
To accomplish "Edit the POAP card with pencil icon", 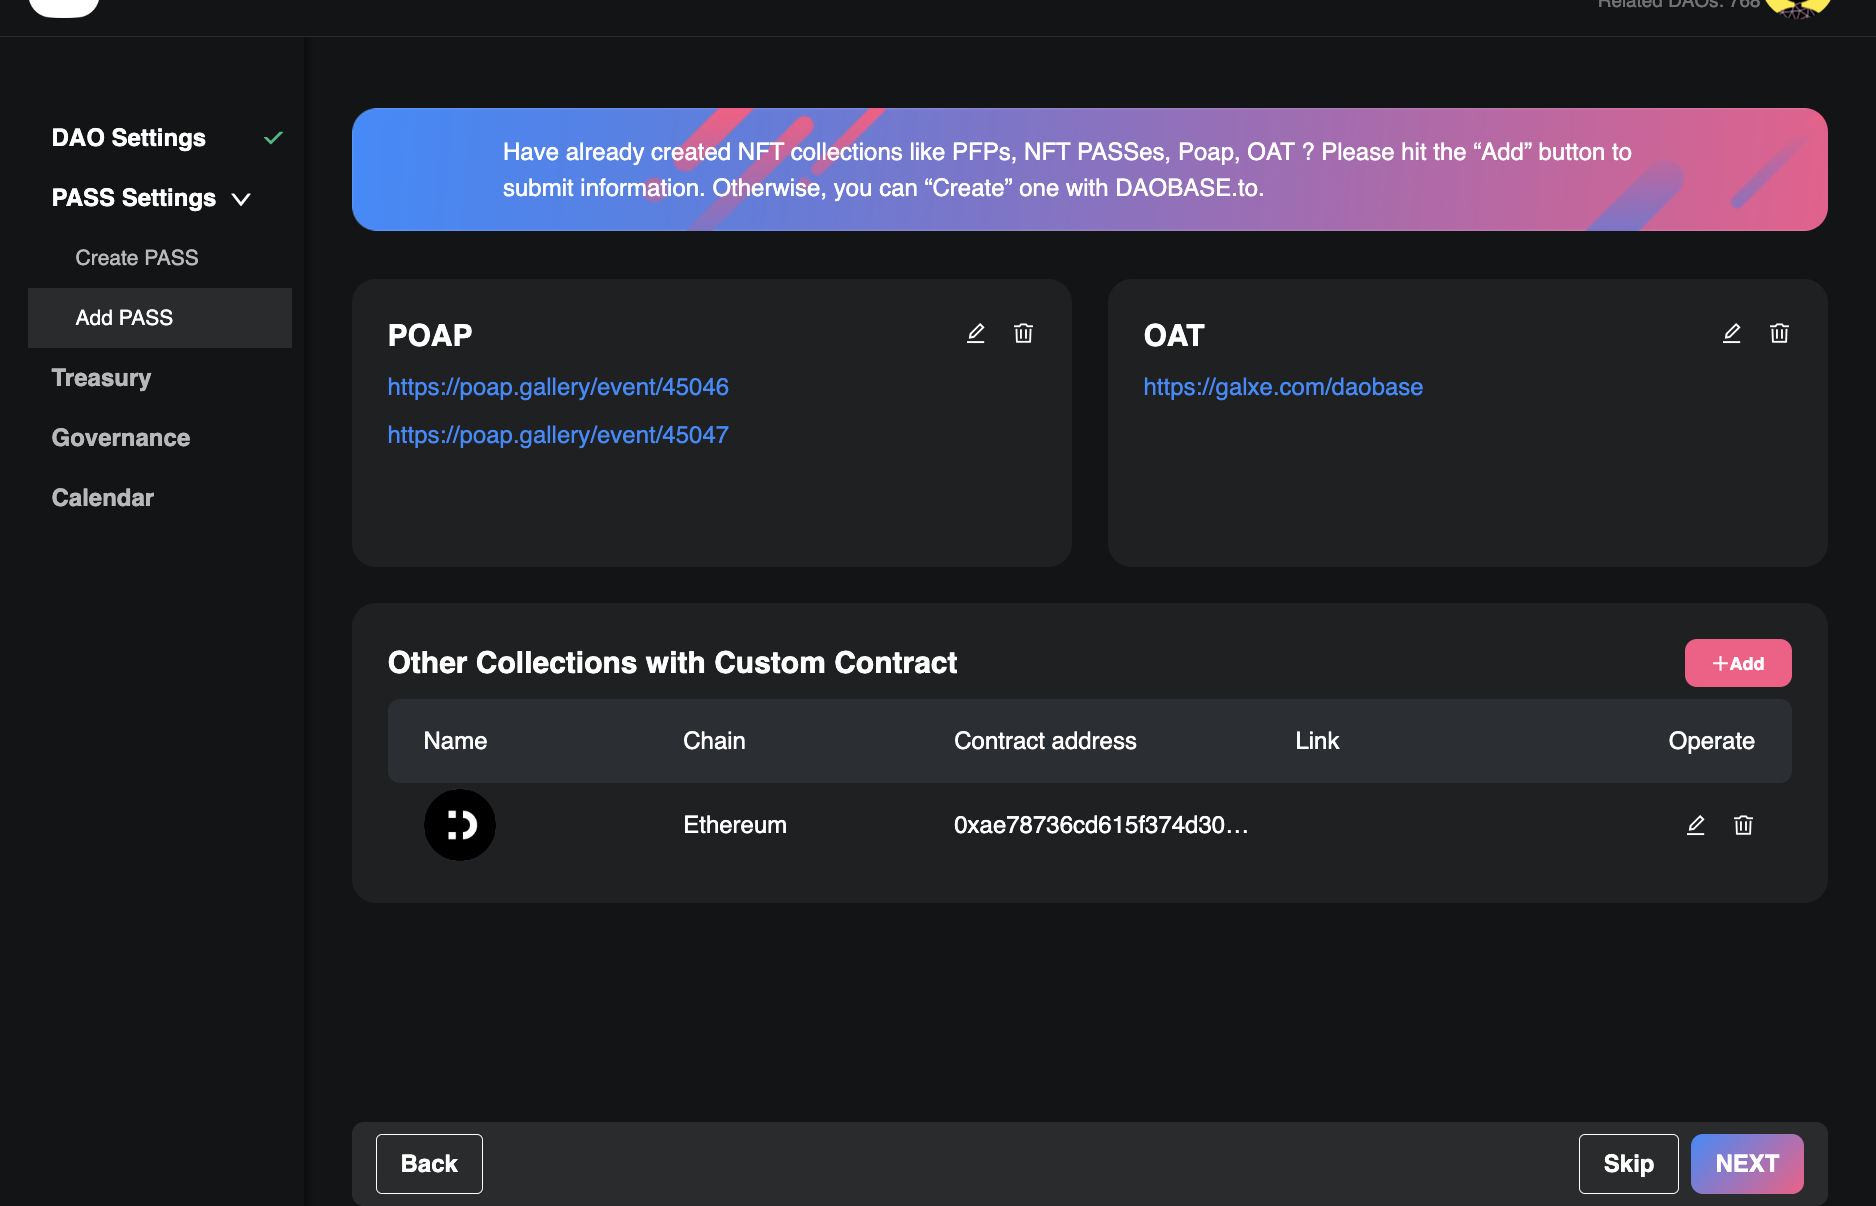I will point(975,334).
